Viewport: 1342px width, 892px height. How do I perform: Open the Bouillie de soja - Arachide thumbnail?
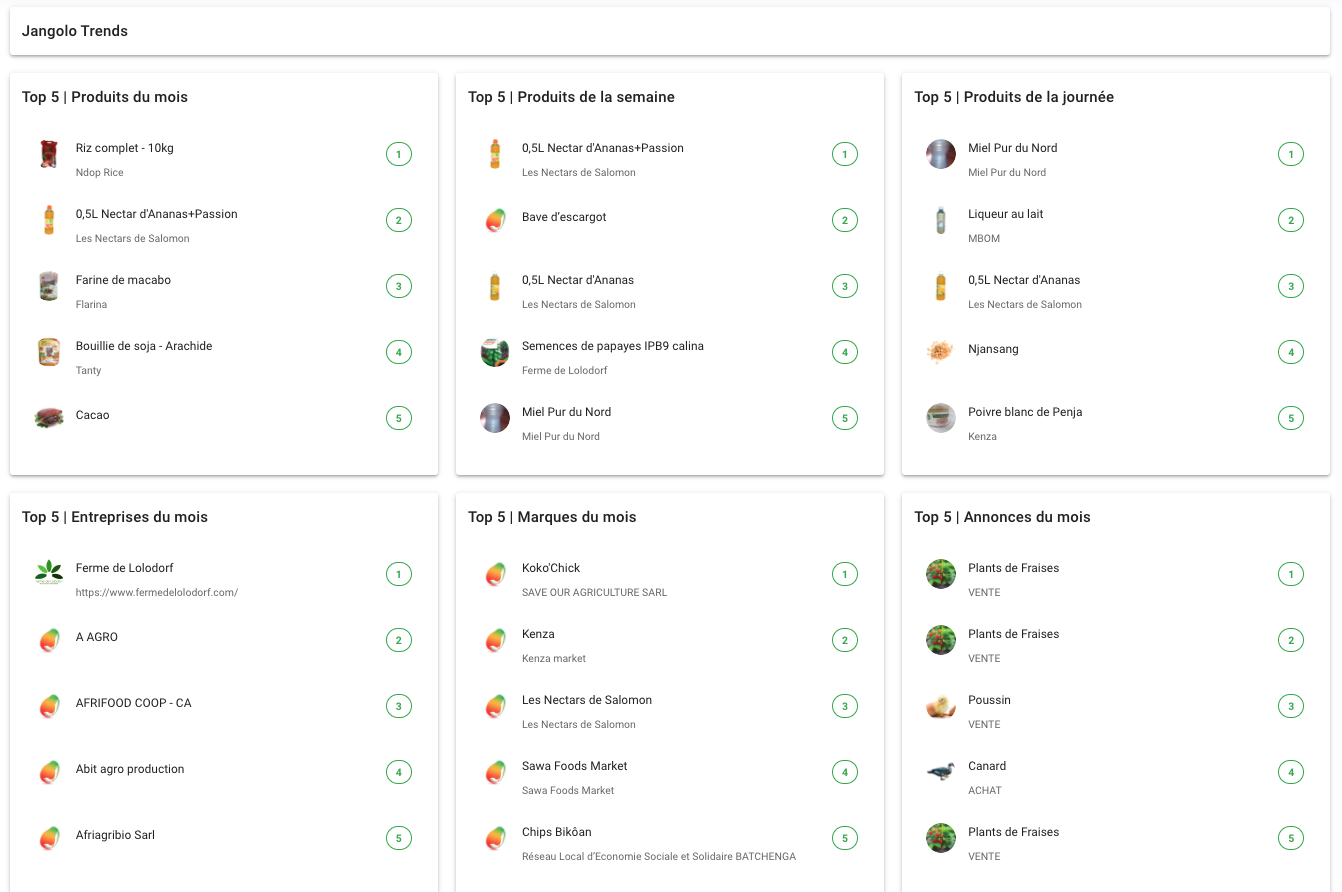[49, 352]
